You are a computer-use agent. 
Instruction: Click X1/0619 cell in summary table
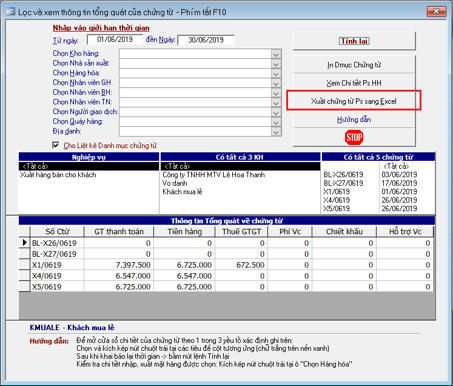(57, 265)
